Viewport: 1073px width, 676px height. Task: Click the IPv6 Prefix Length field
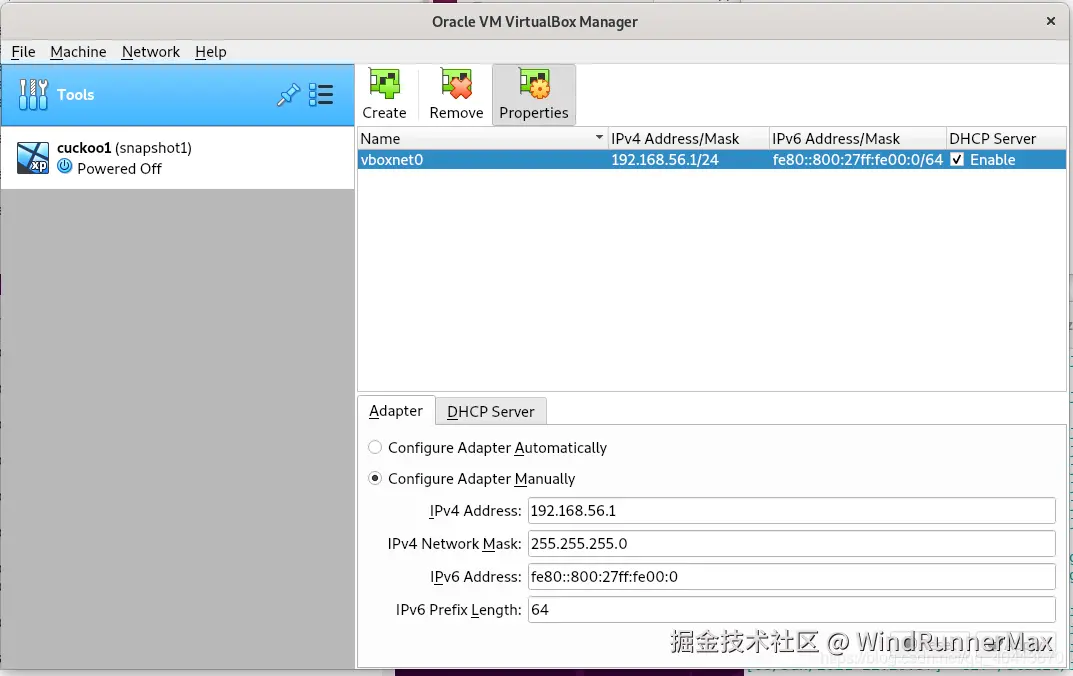pos(791,610)
